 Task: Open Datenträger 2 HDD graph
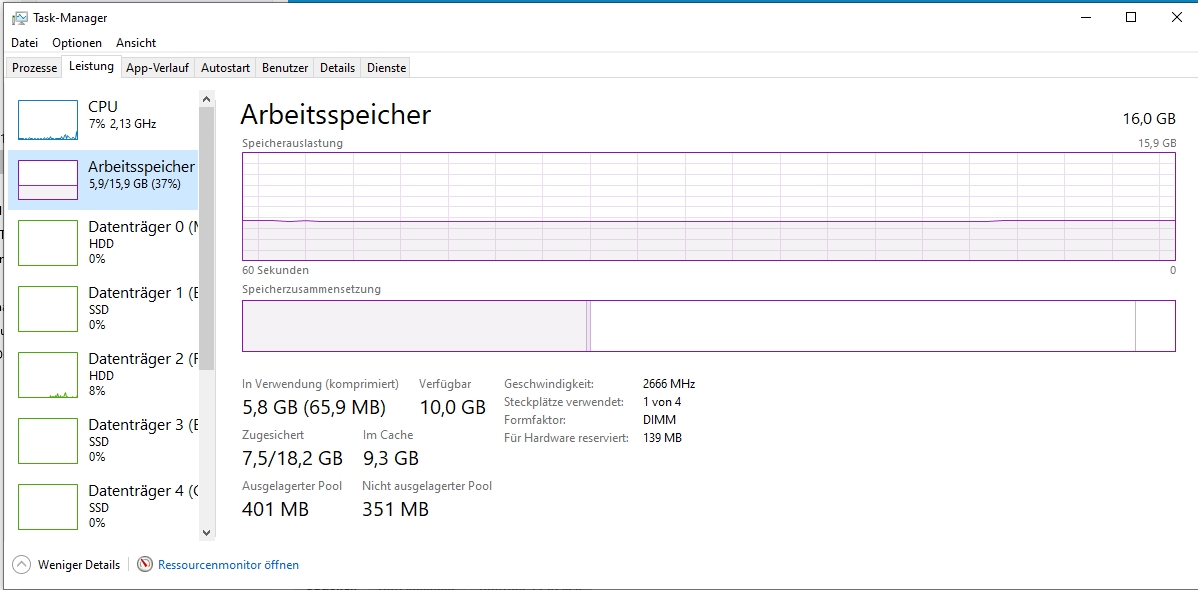click(x=48, y=375)
